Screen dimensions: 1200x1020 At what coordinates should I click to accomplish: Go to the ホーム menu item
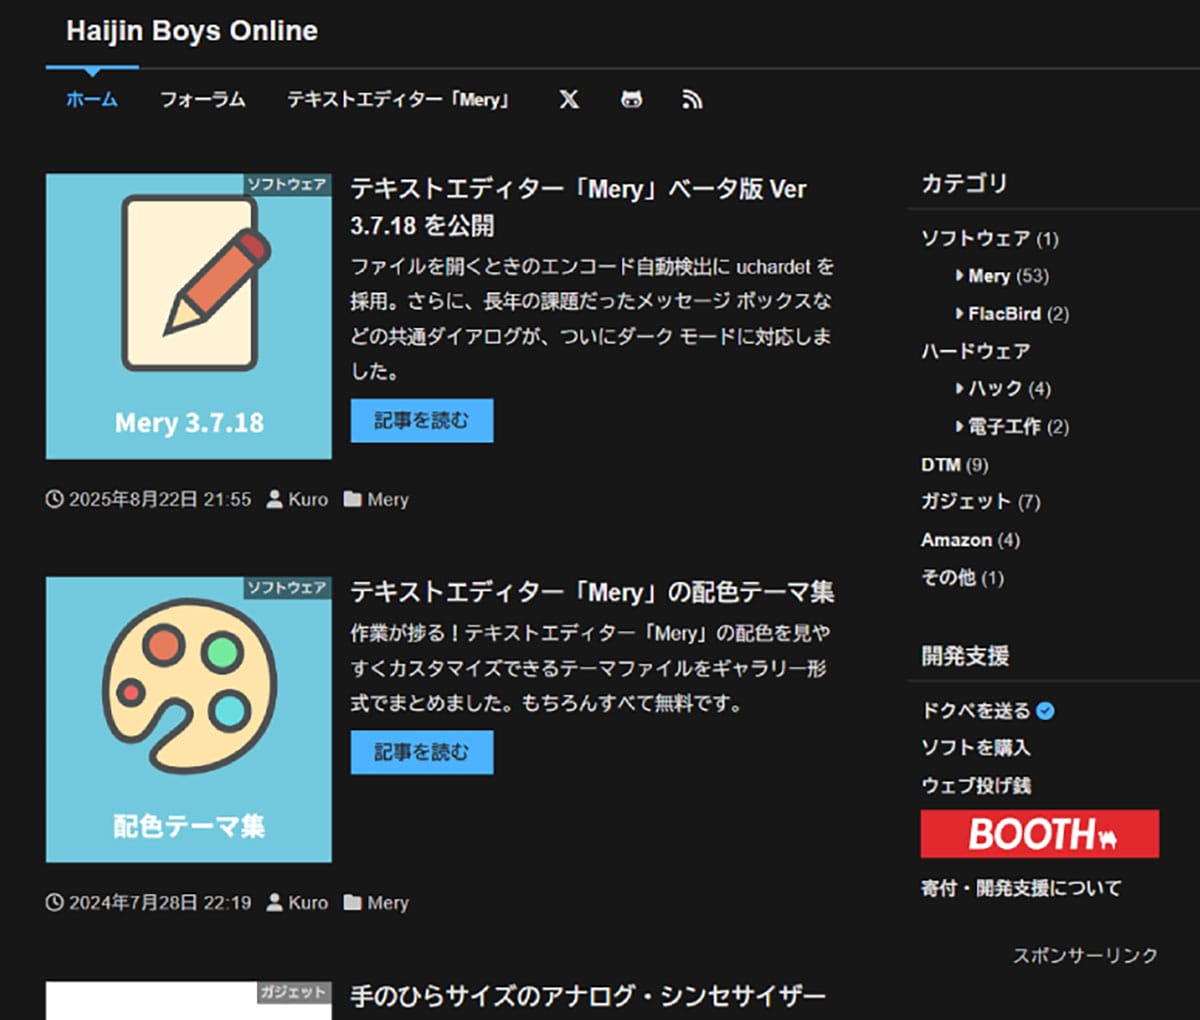(92, 99)
